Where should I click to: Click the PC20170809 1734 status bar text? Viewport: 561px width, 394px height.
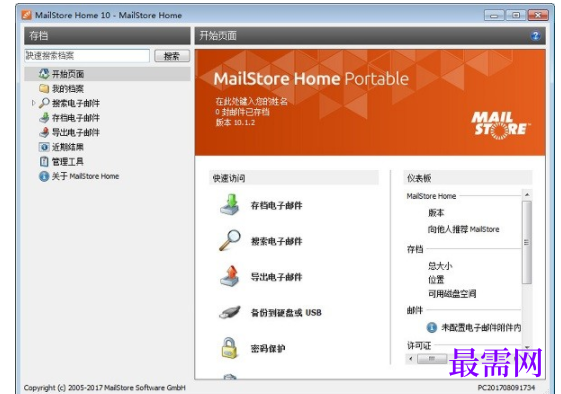pos(506,388)
